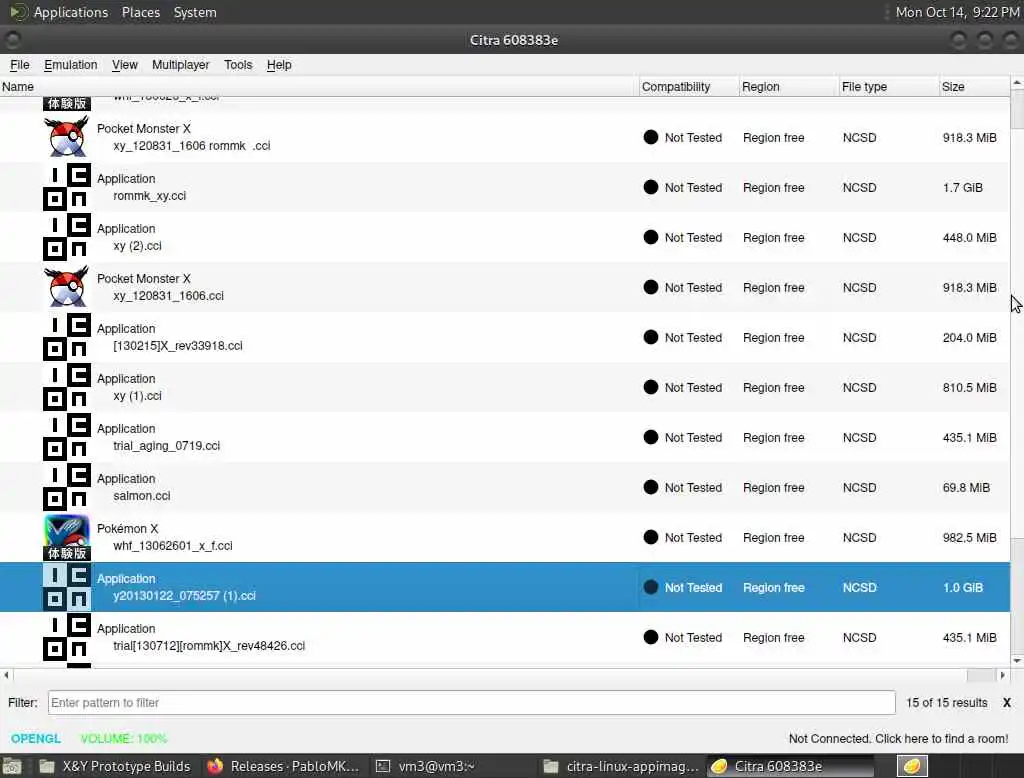Open the Help menu

(279, 65)
